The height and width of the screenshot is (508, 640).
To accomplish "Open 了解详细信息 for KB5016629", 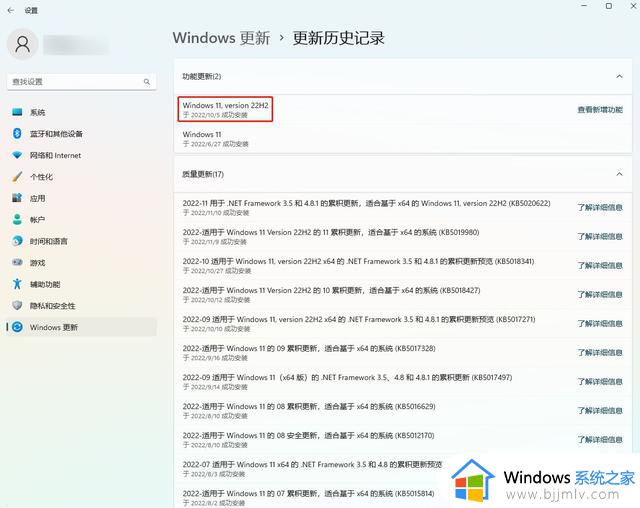I will [x=600, y=410].
